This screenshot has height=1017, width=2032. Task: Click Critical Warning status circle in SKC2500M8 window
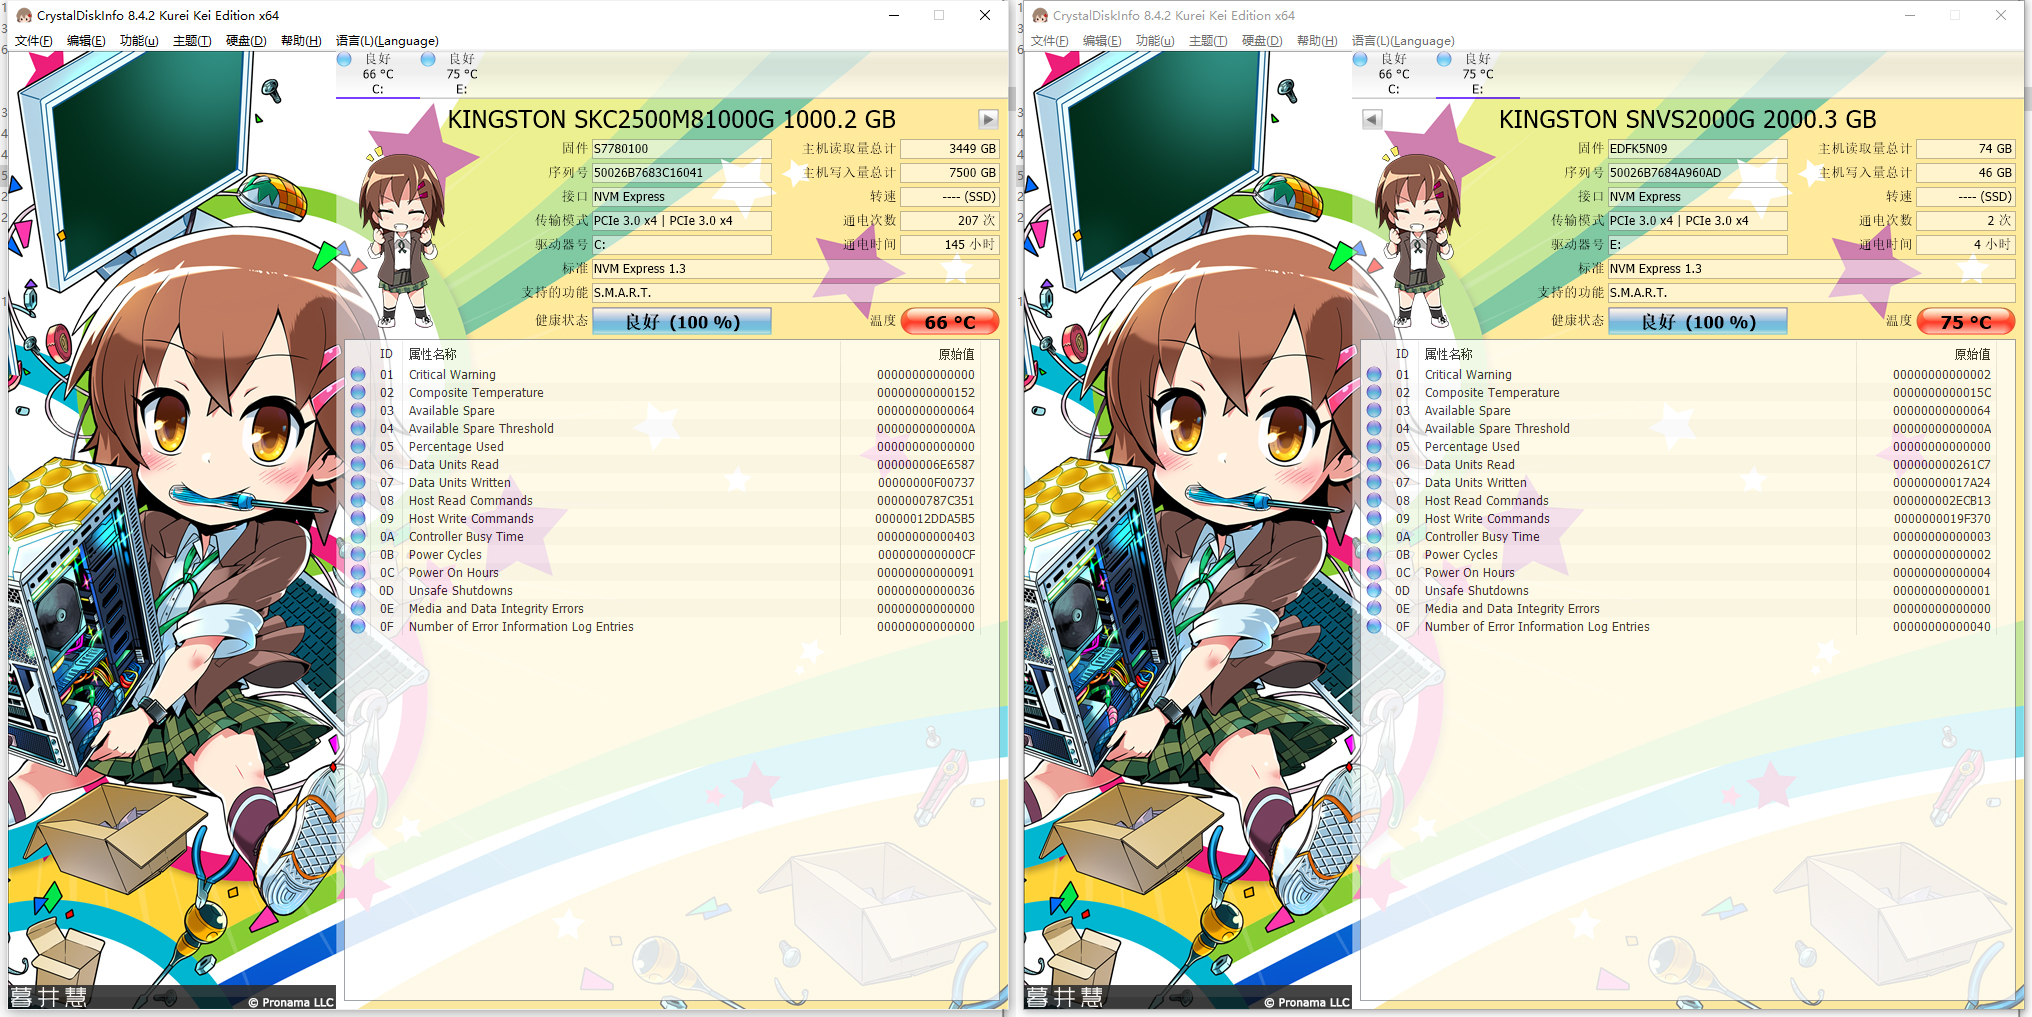point(358,375)
